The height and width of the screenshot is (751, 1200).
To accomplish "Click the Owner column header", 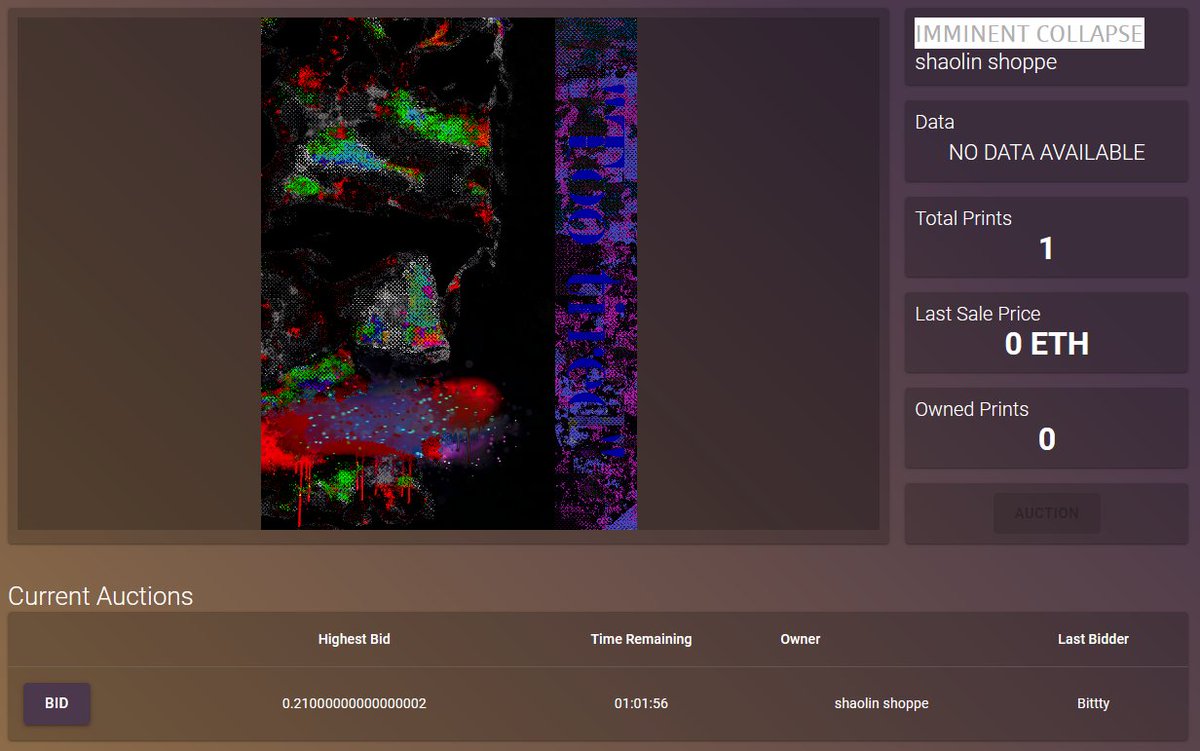I will [800, 639].
